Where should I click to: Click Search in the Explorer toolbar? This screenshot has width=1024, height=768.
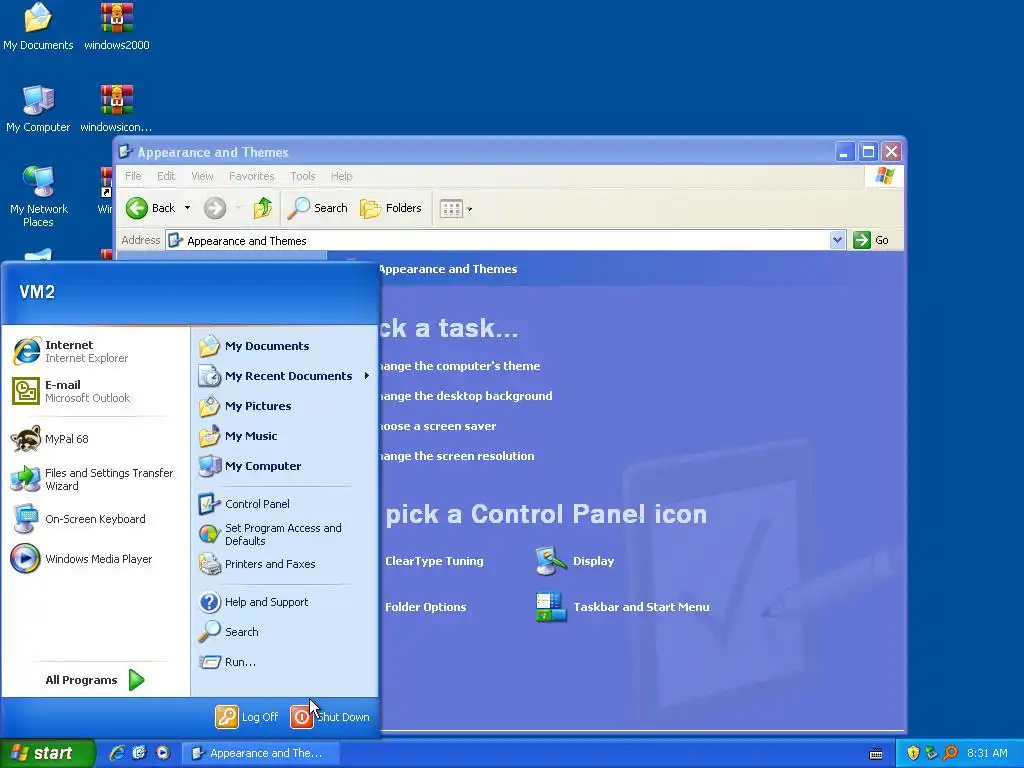318,208
